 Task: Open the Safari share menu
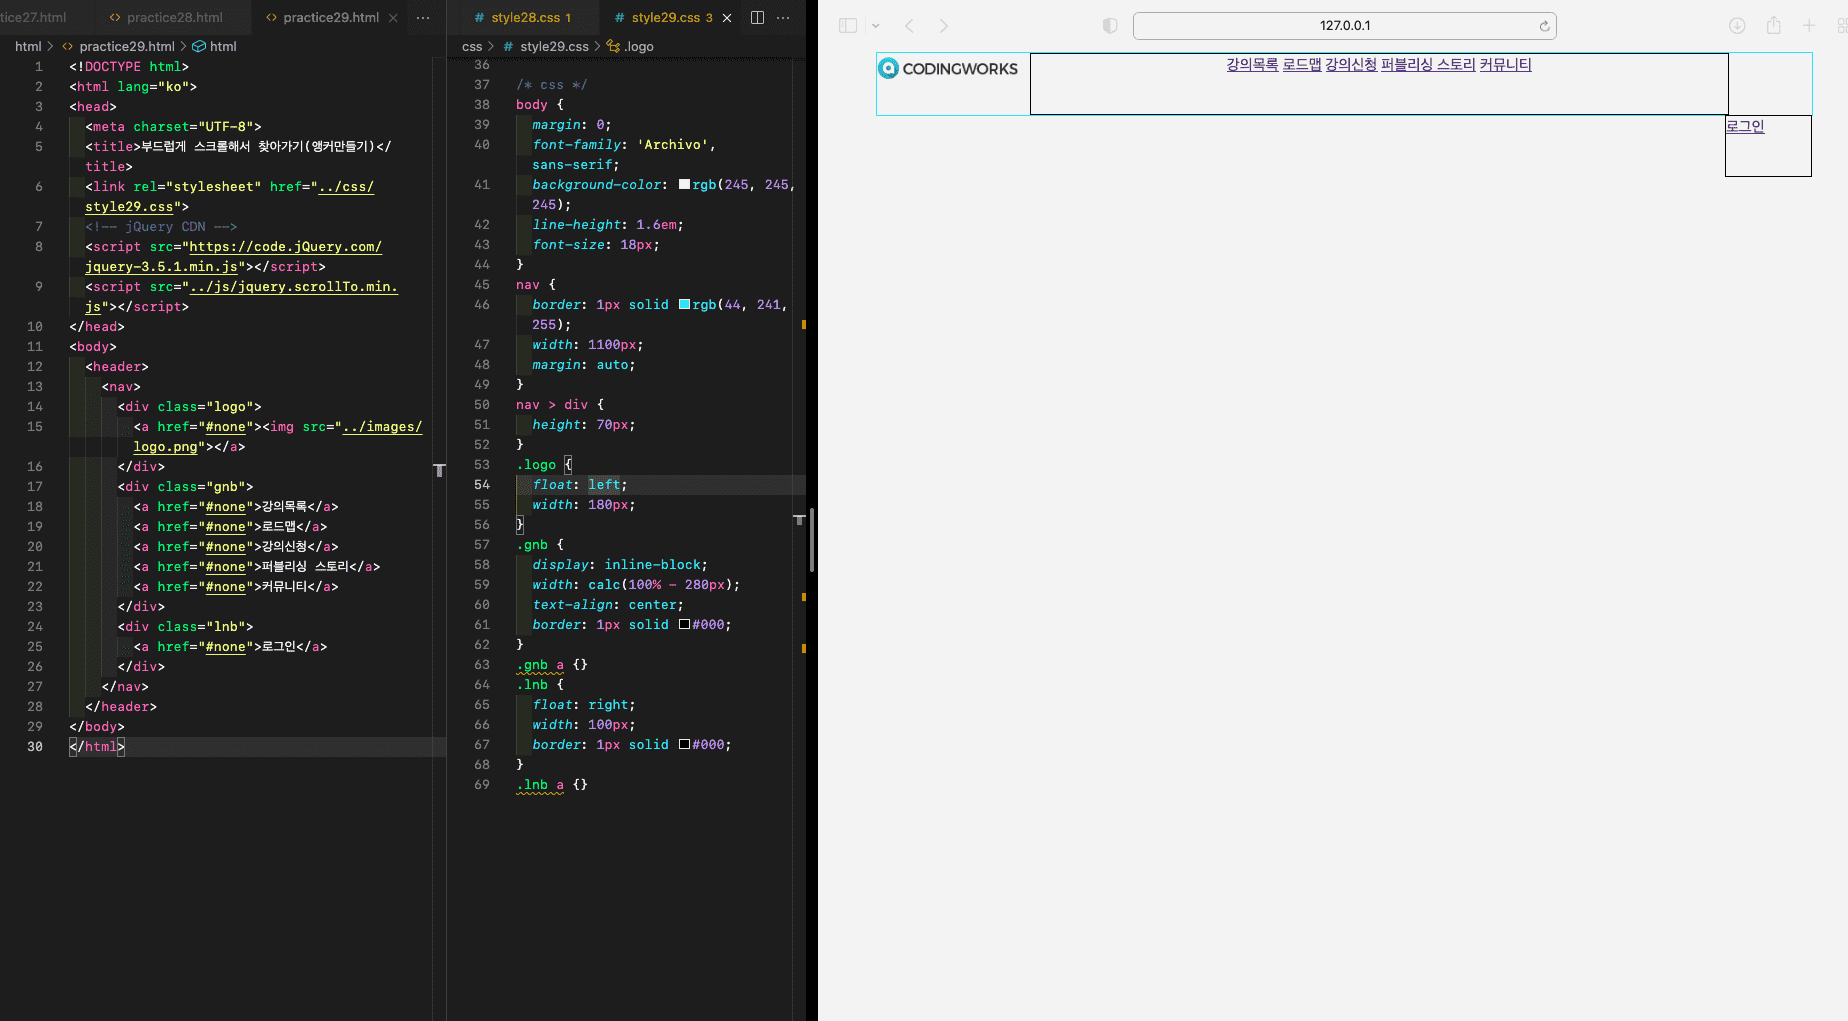click(1773, 26)
